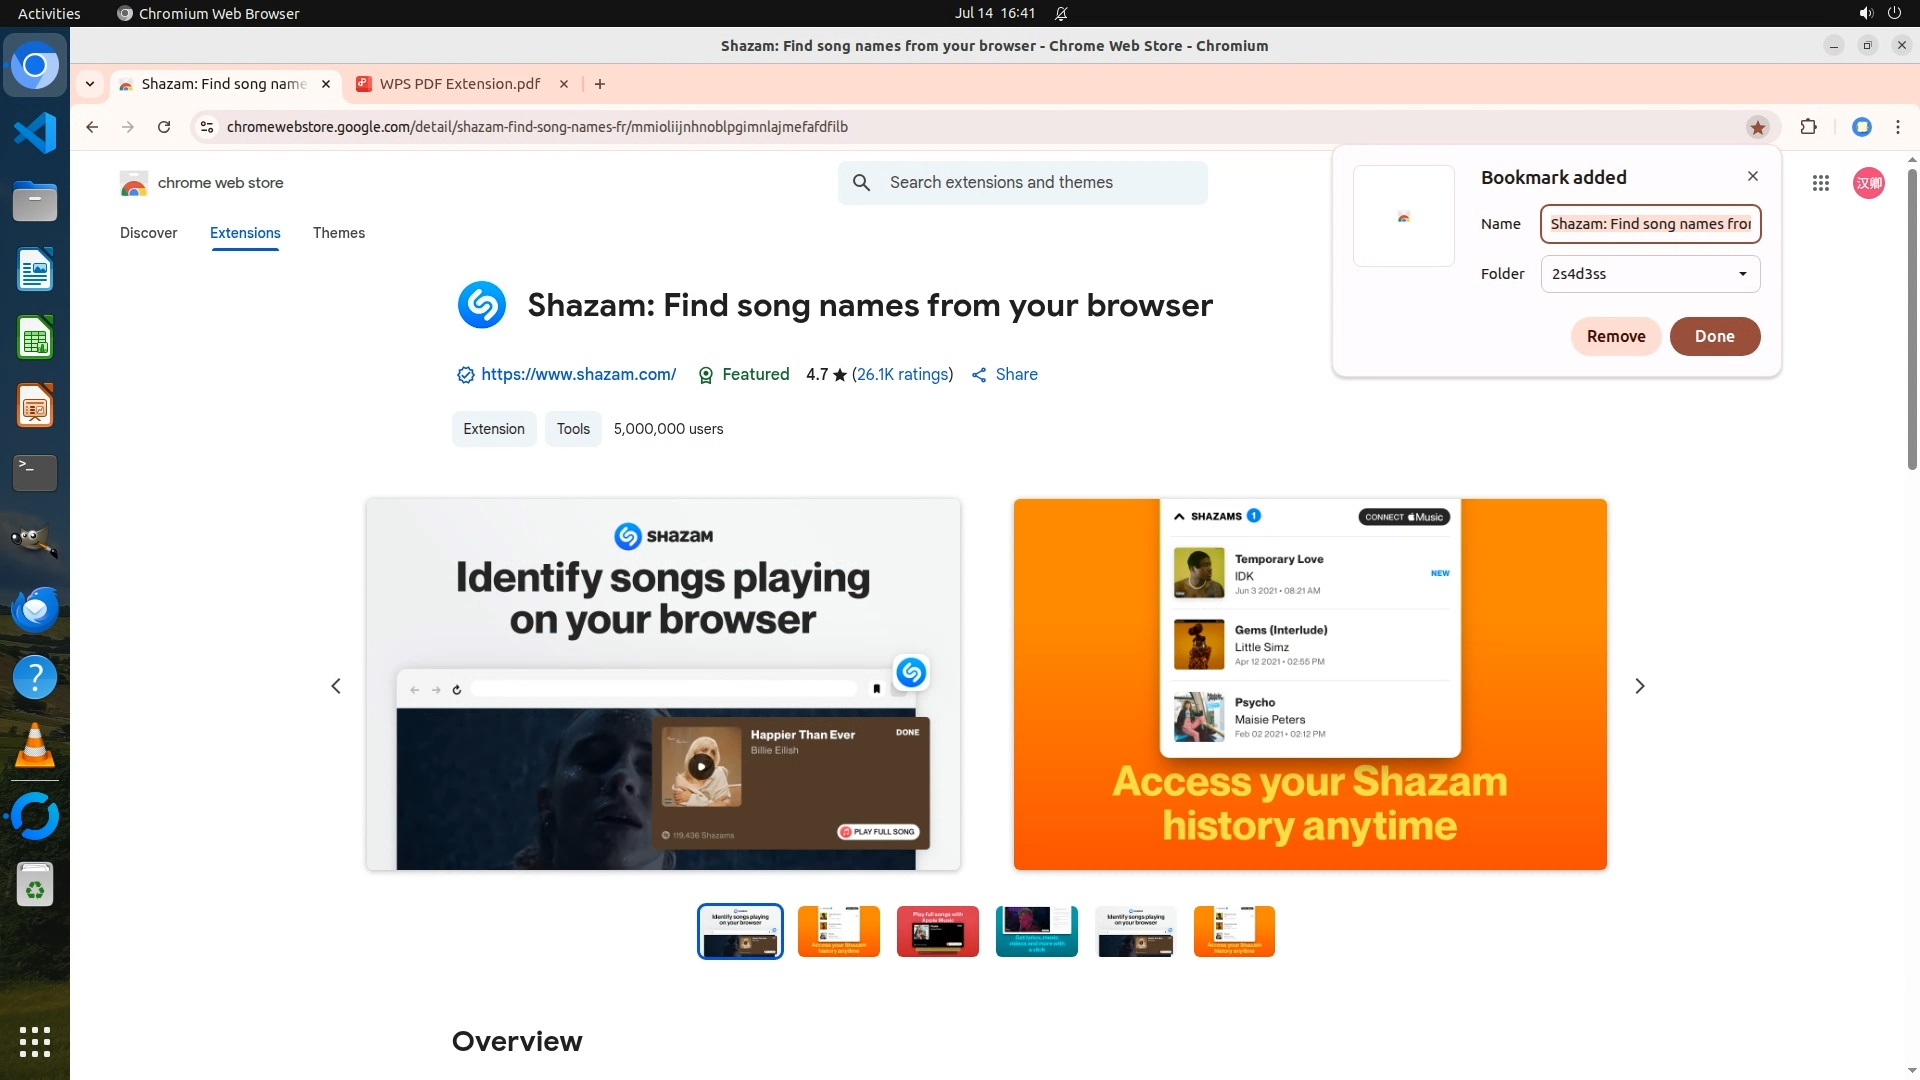The image size is (1920, 1080).
Task: Click the previous screenshot arrow
Action: (x=336, y=686)
